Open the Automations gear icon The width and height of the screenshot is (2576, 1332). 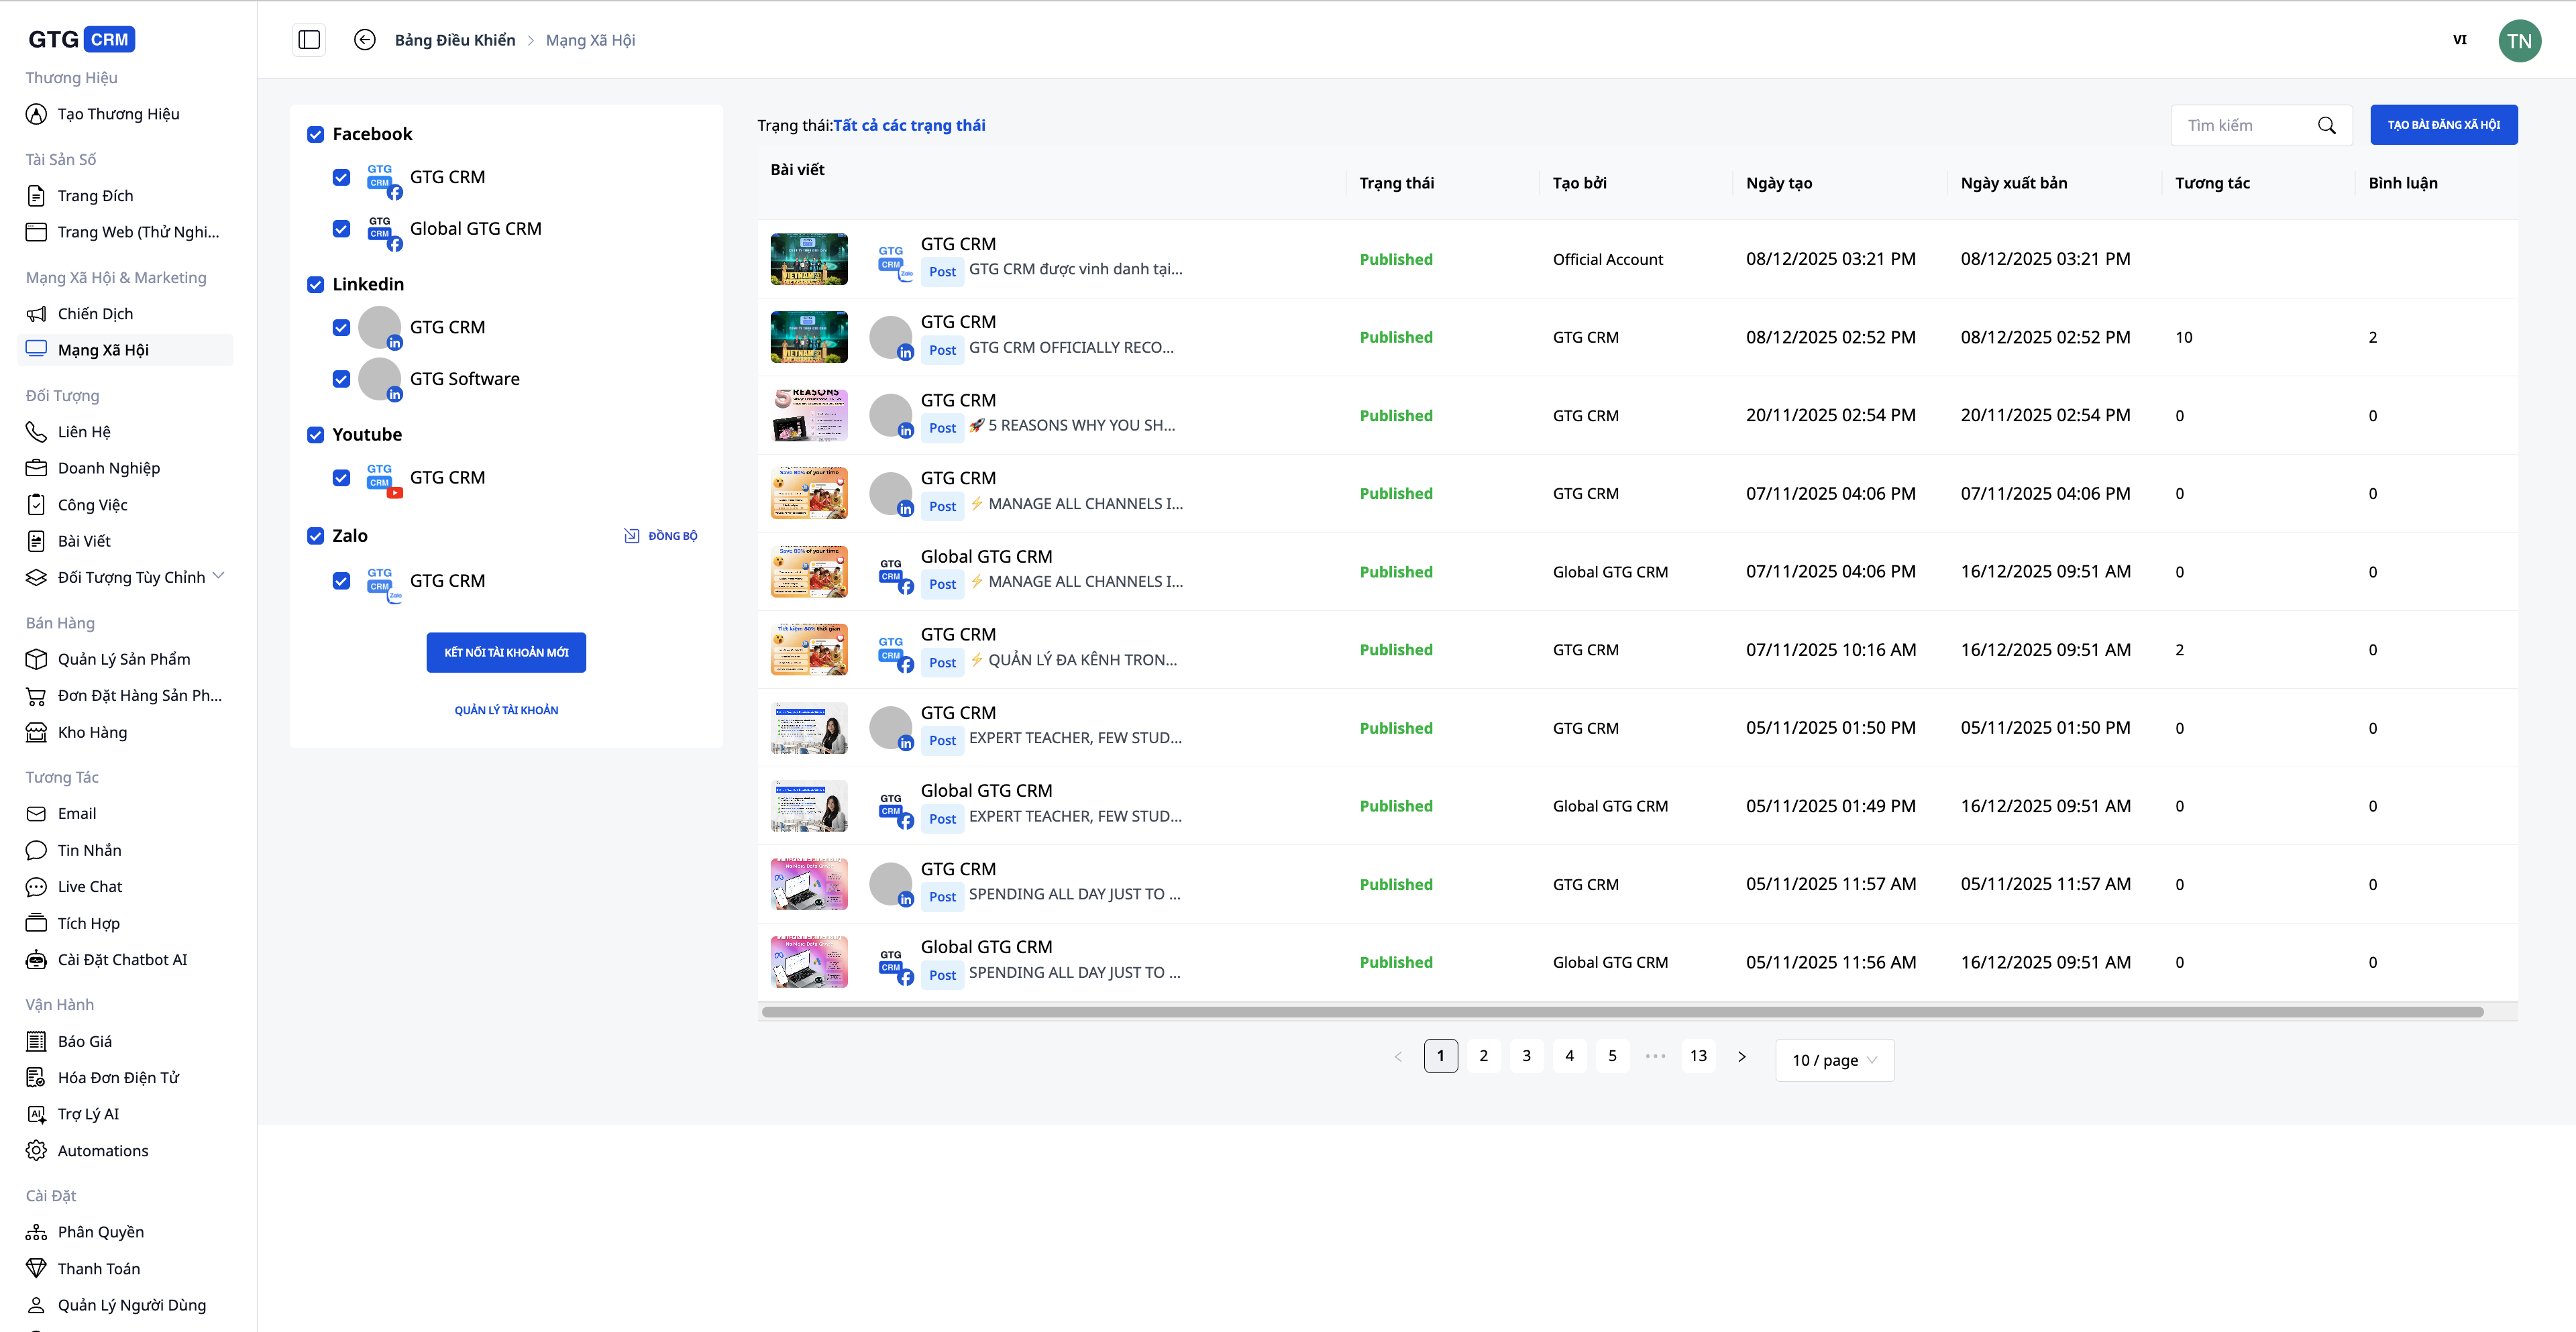(36, 1150)
